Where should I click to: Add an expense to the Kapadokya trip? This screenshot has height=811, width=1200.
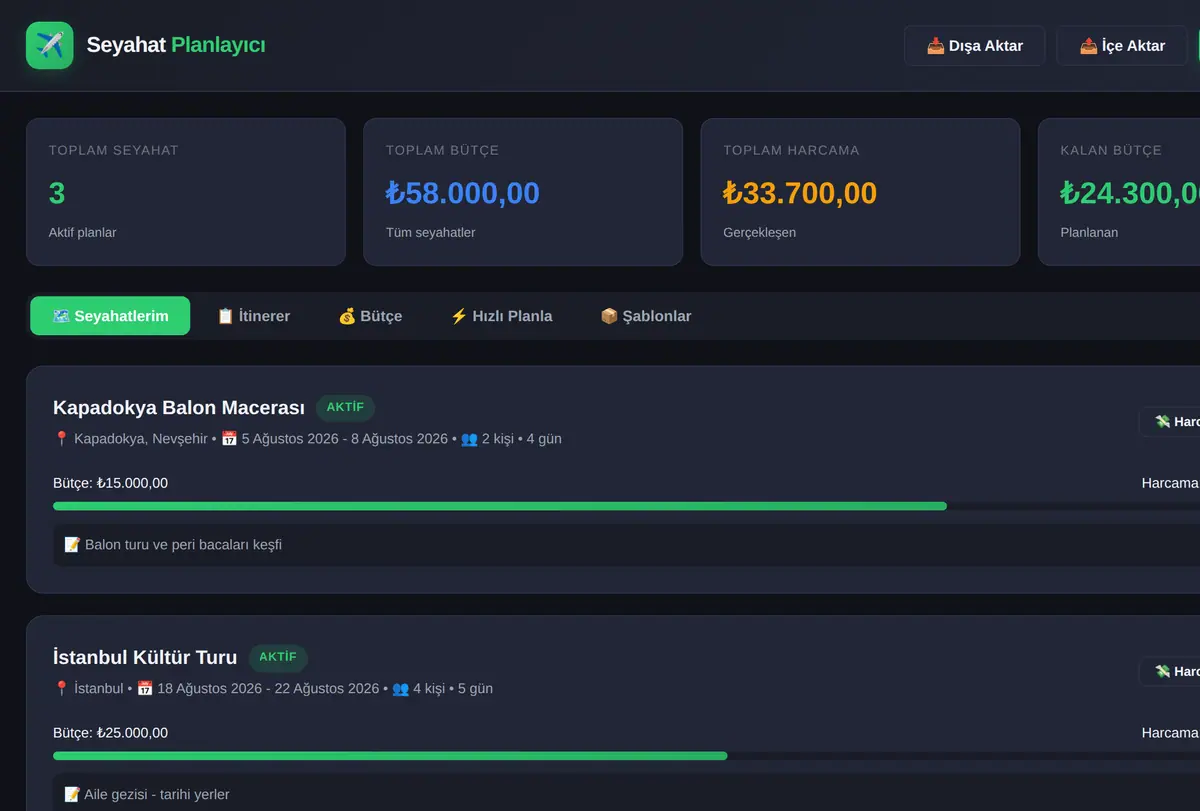pos(1170,422)
